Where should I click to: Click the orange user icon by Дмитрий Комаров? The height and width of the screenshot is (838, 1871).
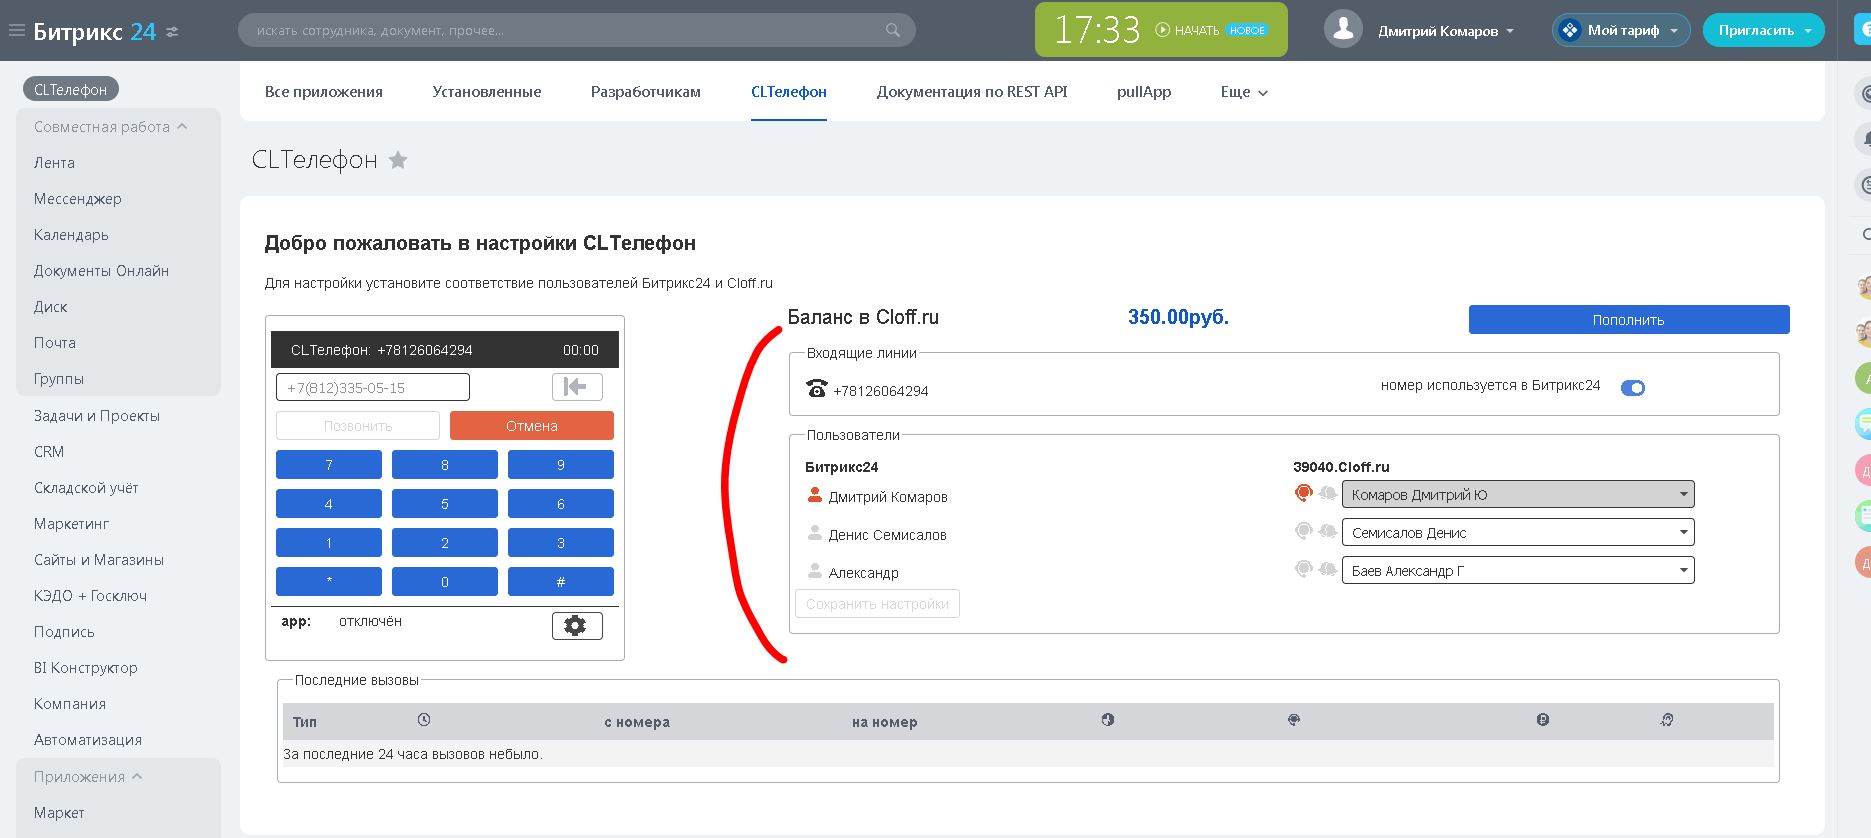pyautogui.click(x=814, y=495)
